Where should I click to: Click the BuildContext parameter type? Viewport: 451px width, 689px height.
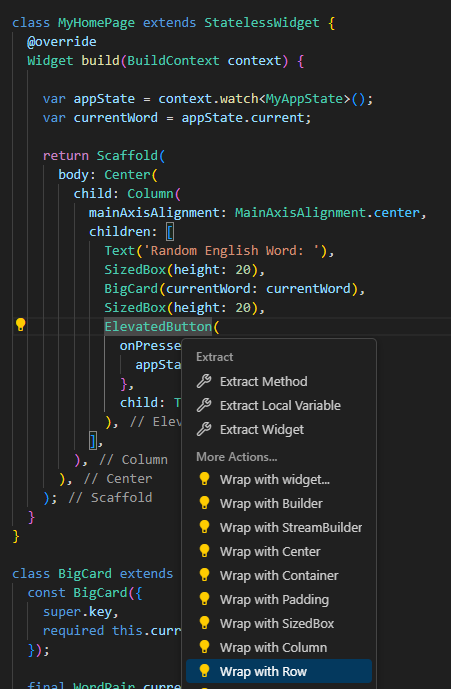(173, 61)
